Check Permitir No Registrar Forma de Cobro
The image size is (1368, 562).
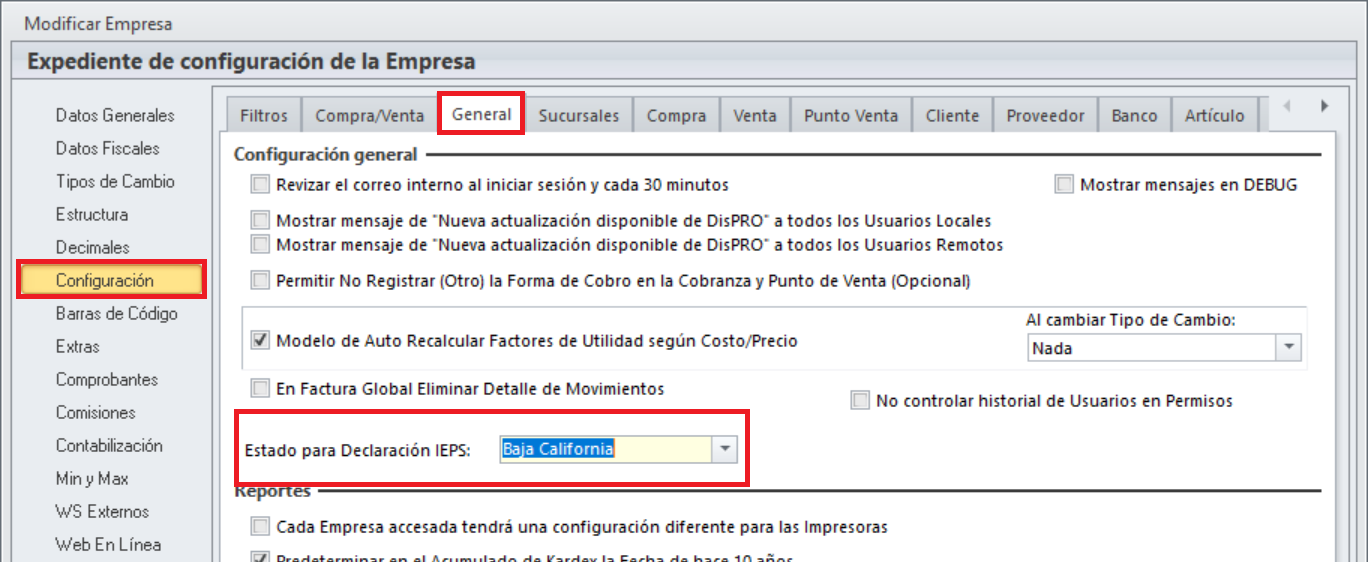[x=261, y=281]
